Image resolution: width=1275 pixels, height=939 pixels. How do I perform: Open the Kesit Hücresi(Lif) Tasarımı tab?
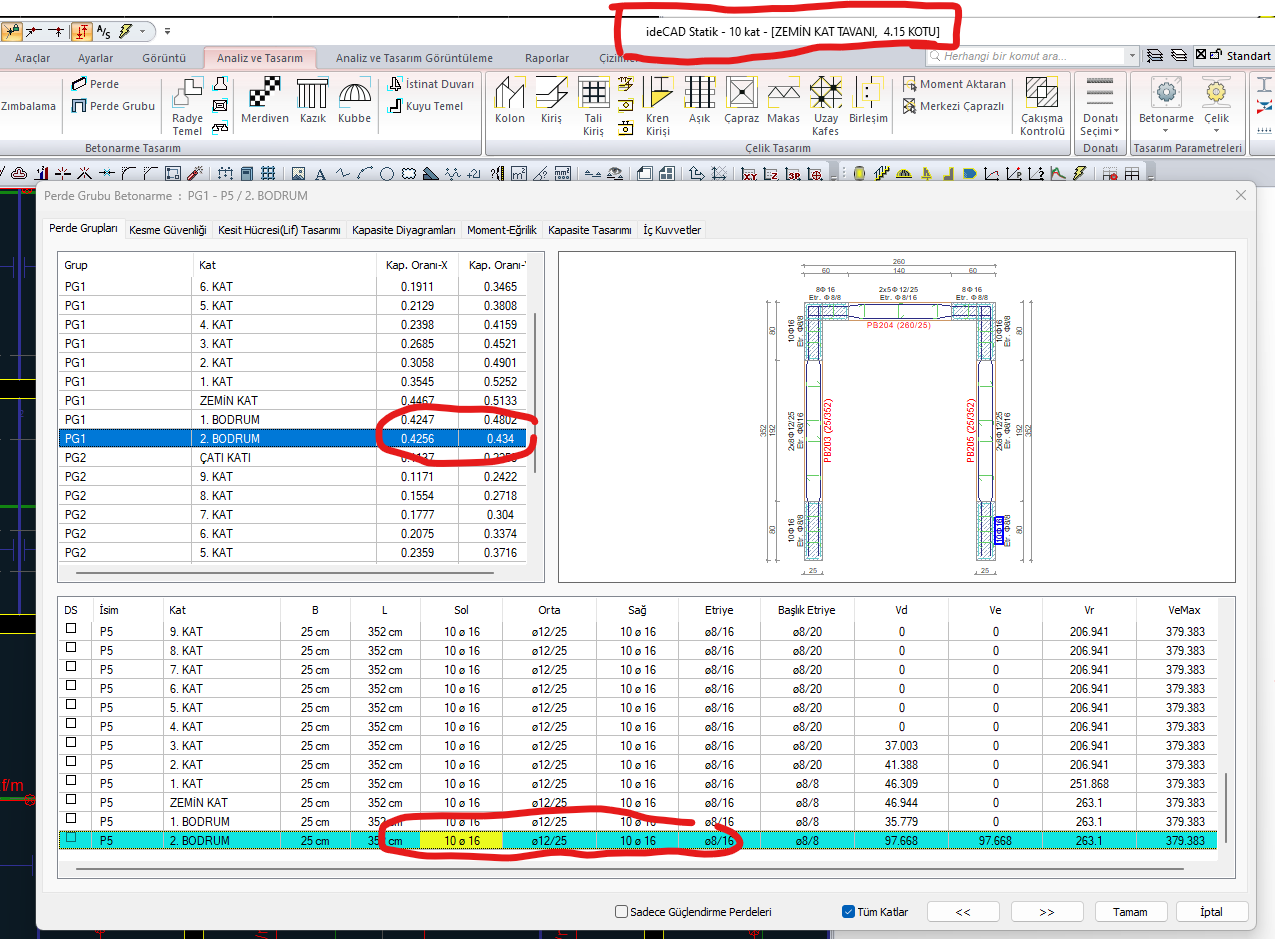pos(279,230)
